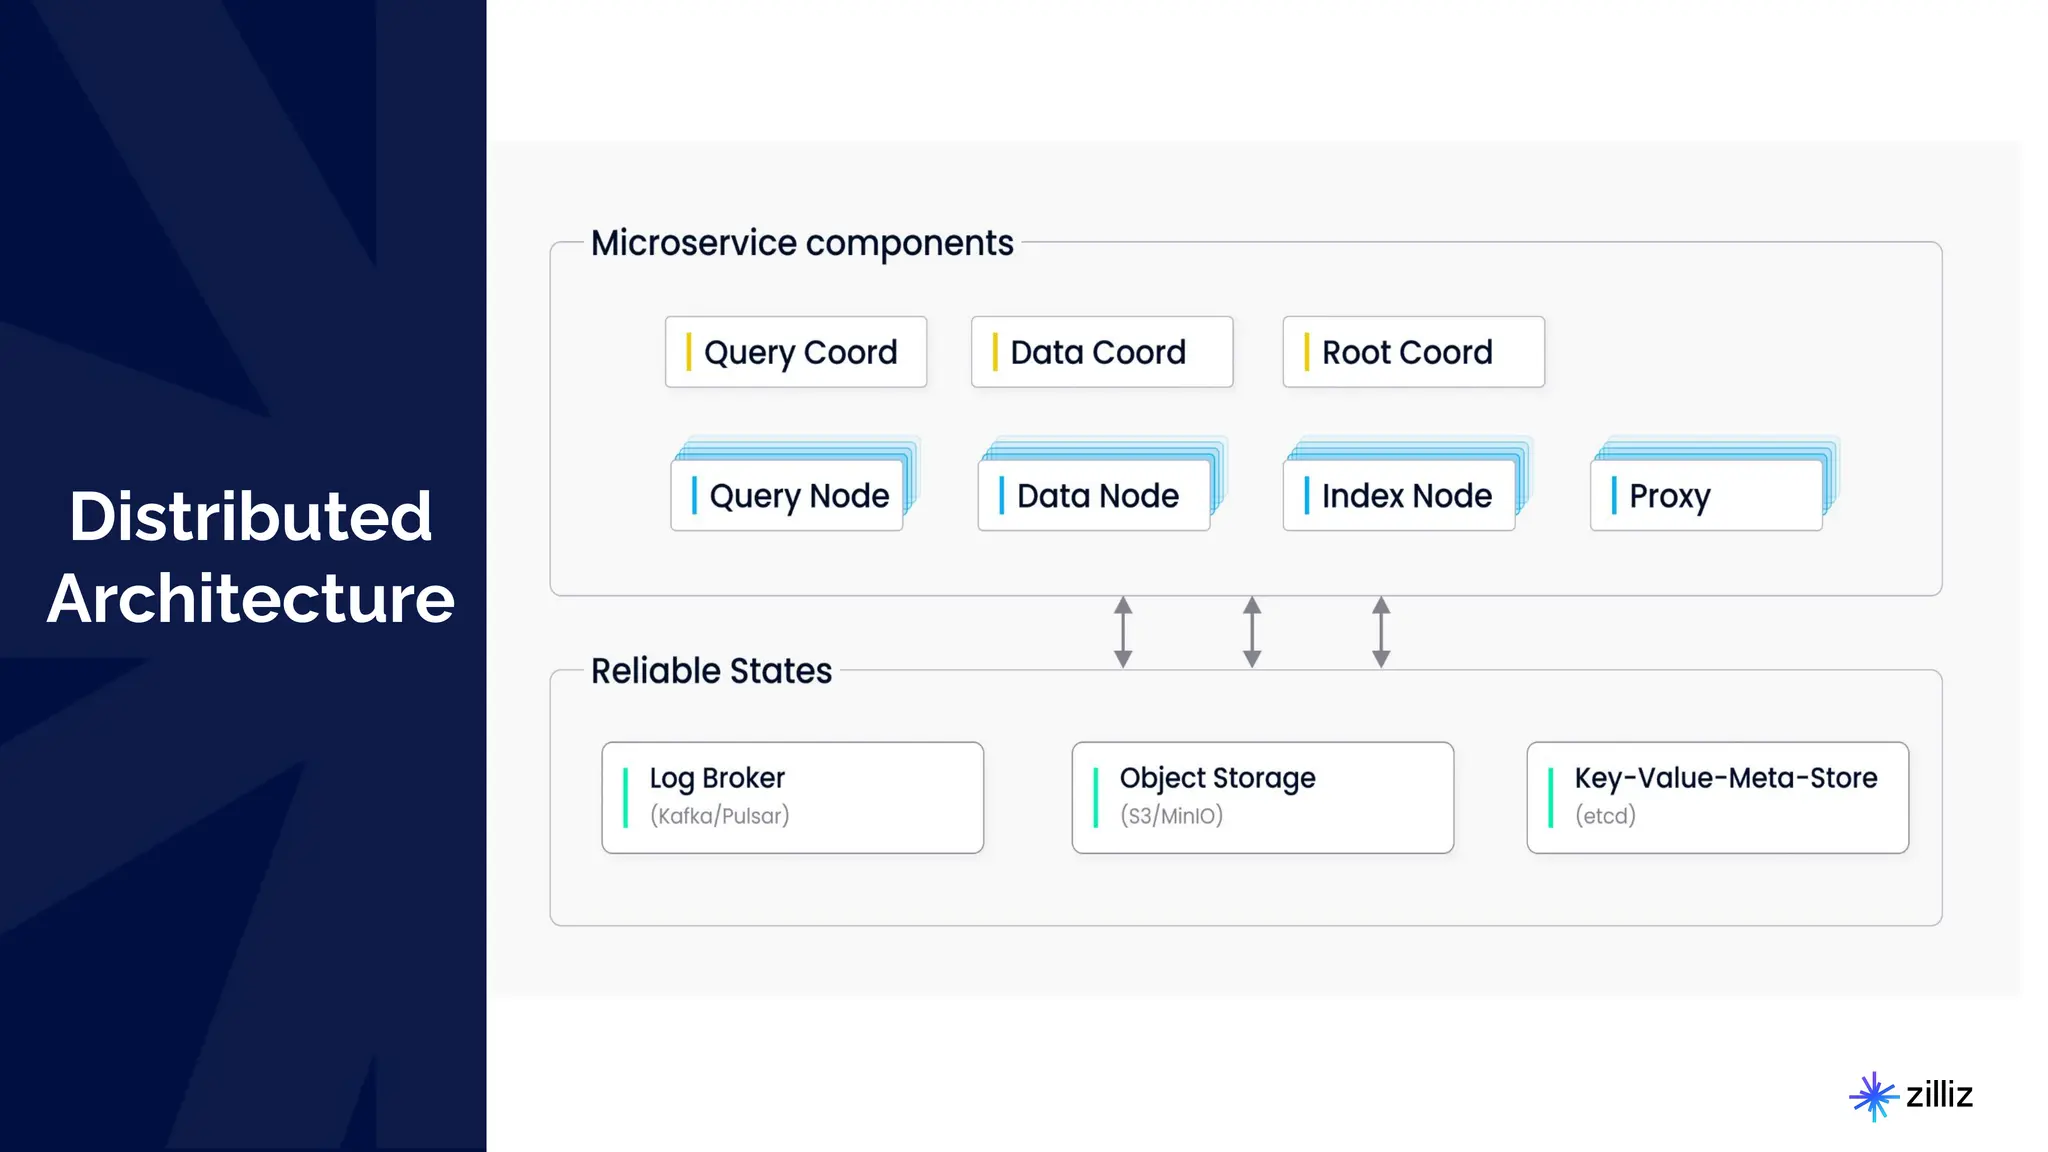Click the Log Broker box

[x=792, y=797]
